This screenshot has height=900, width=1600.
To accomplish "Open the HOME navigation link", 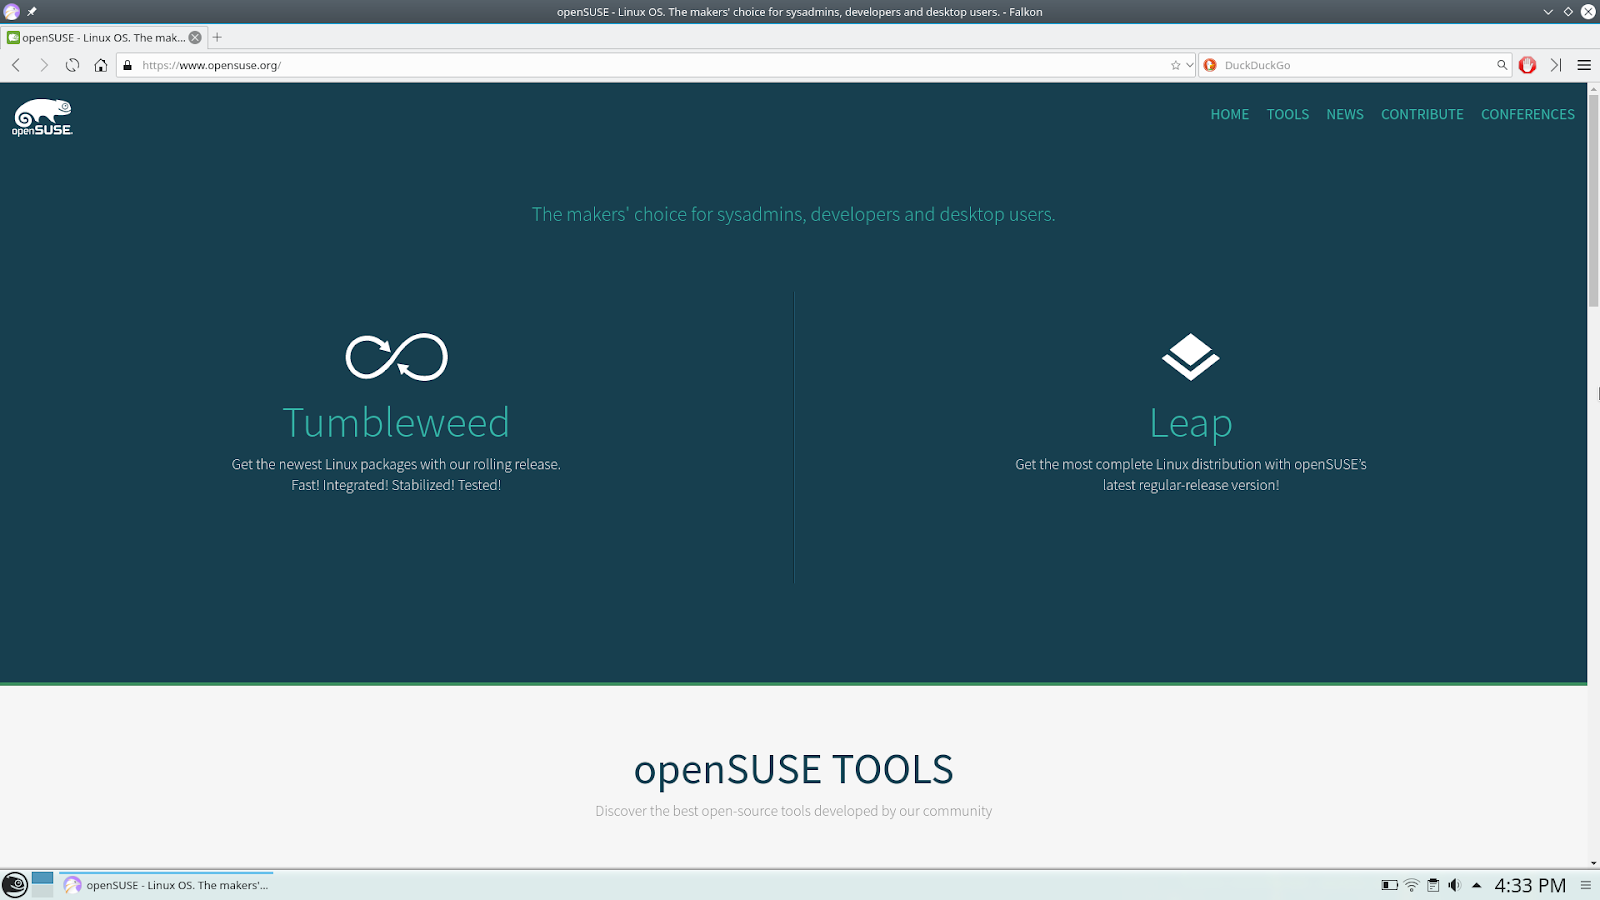I will (x=1230, y=115).
